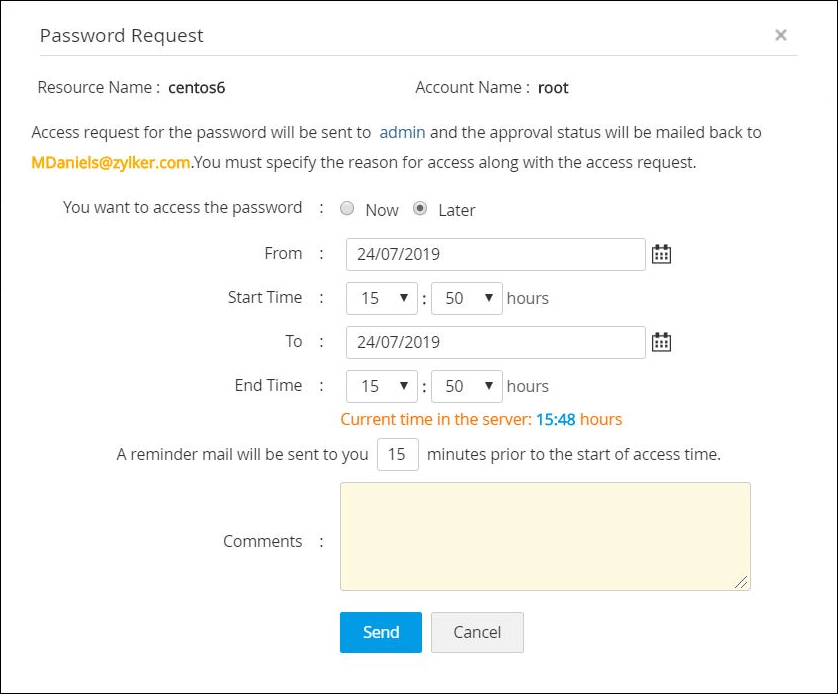
Task: Grab the Comments box resize handle
Action: point(741,581)
